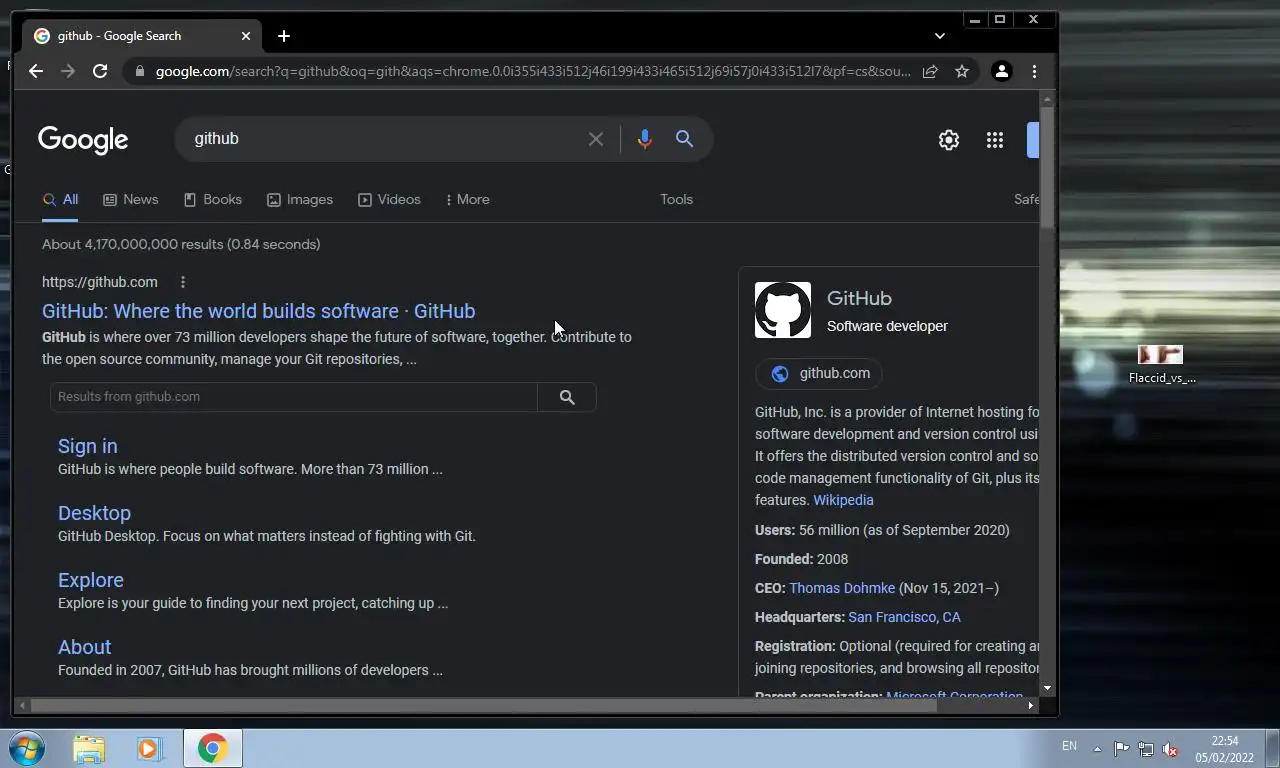
Task: Open Windows Media Player from the taskbar
Action: [x=150, y=748]
